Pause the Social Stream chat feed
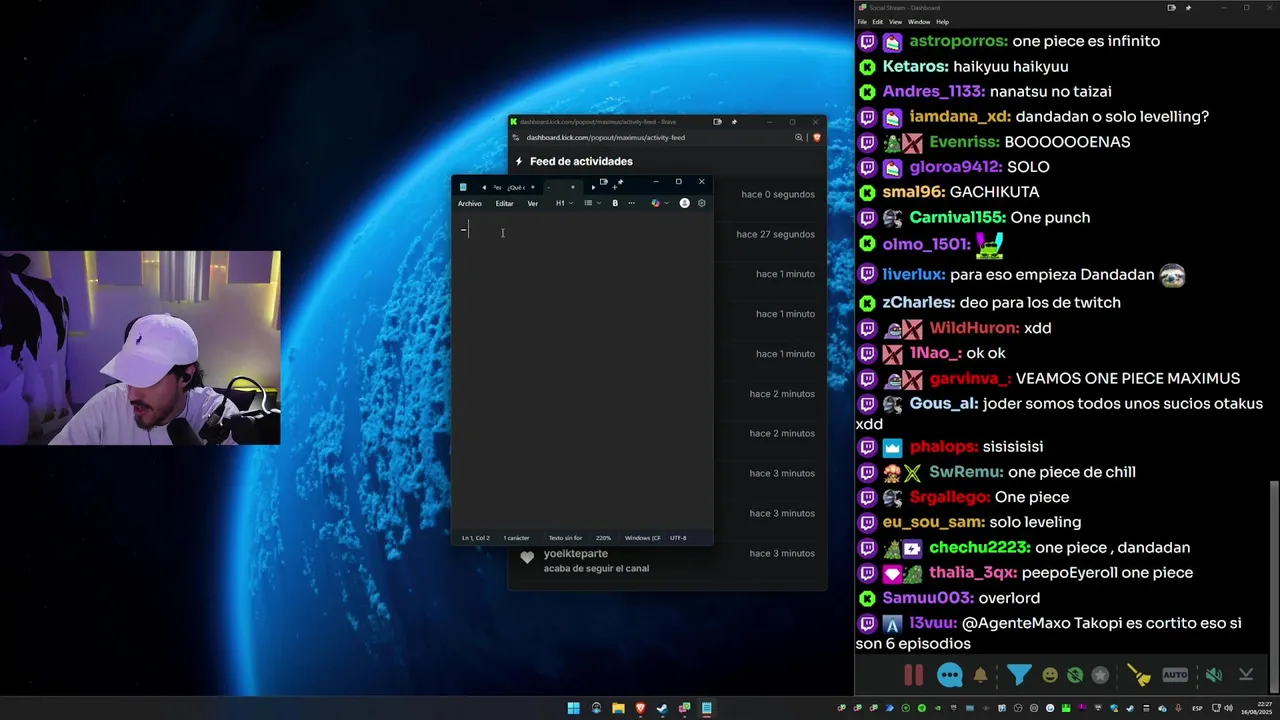The height and width of the screenshot is (720, 1280). tap(913, 675)
